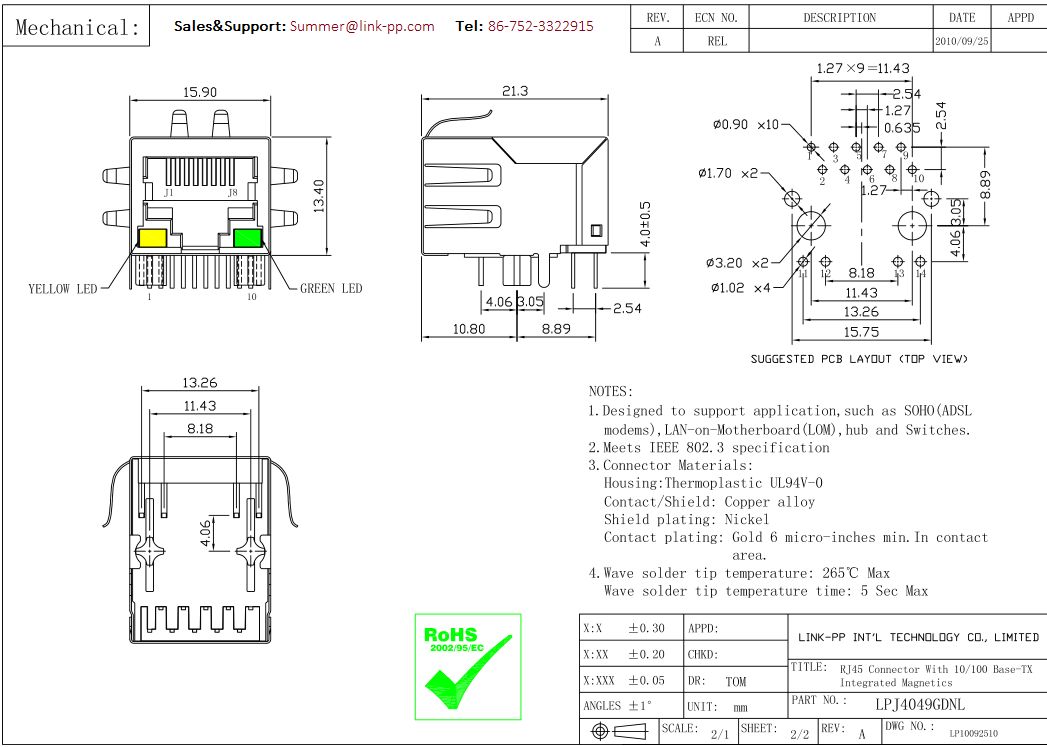Click the RJ45 Connector title description

coord(935,676)
